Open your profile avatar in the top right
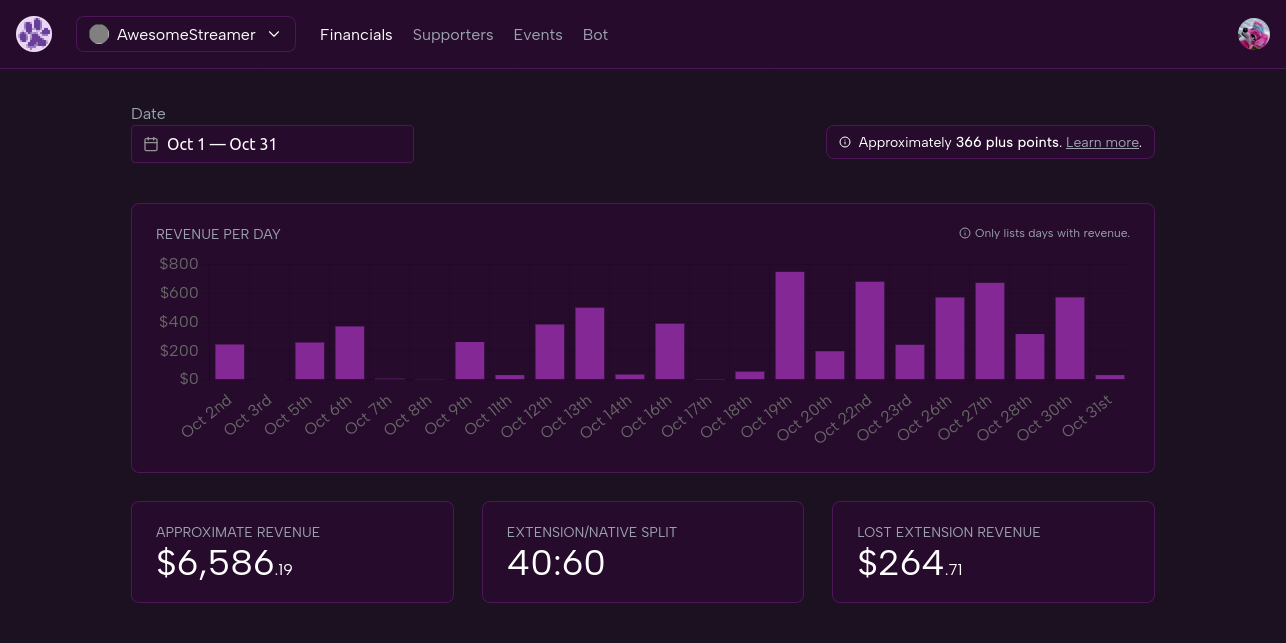 (1253, 33)
